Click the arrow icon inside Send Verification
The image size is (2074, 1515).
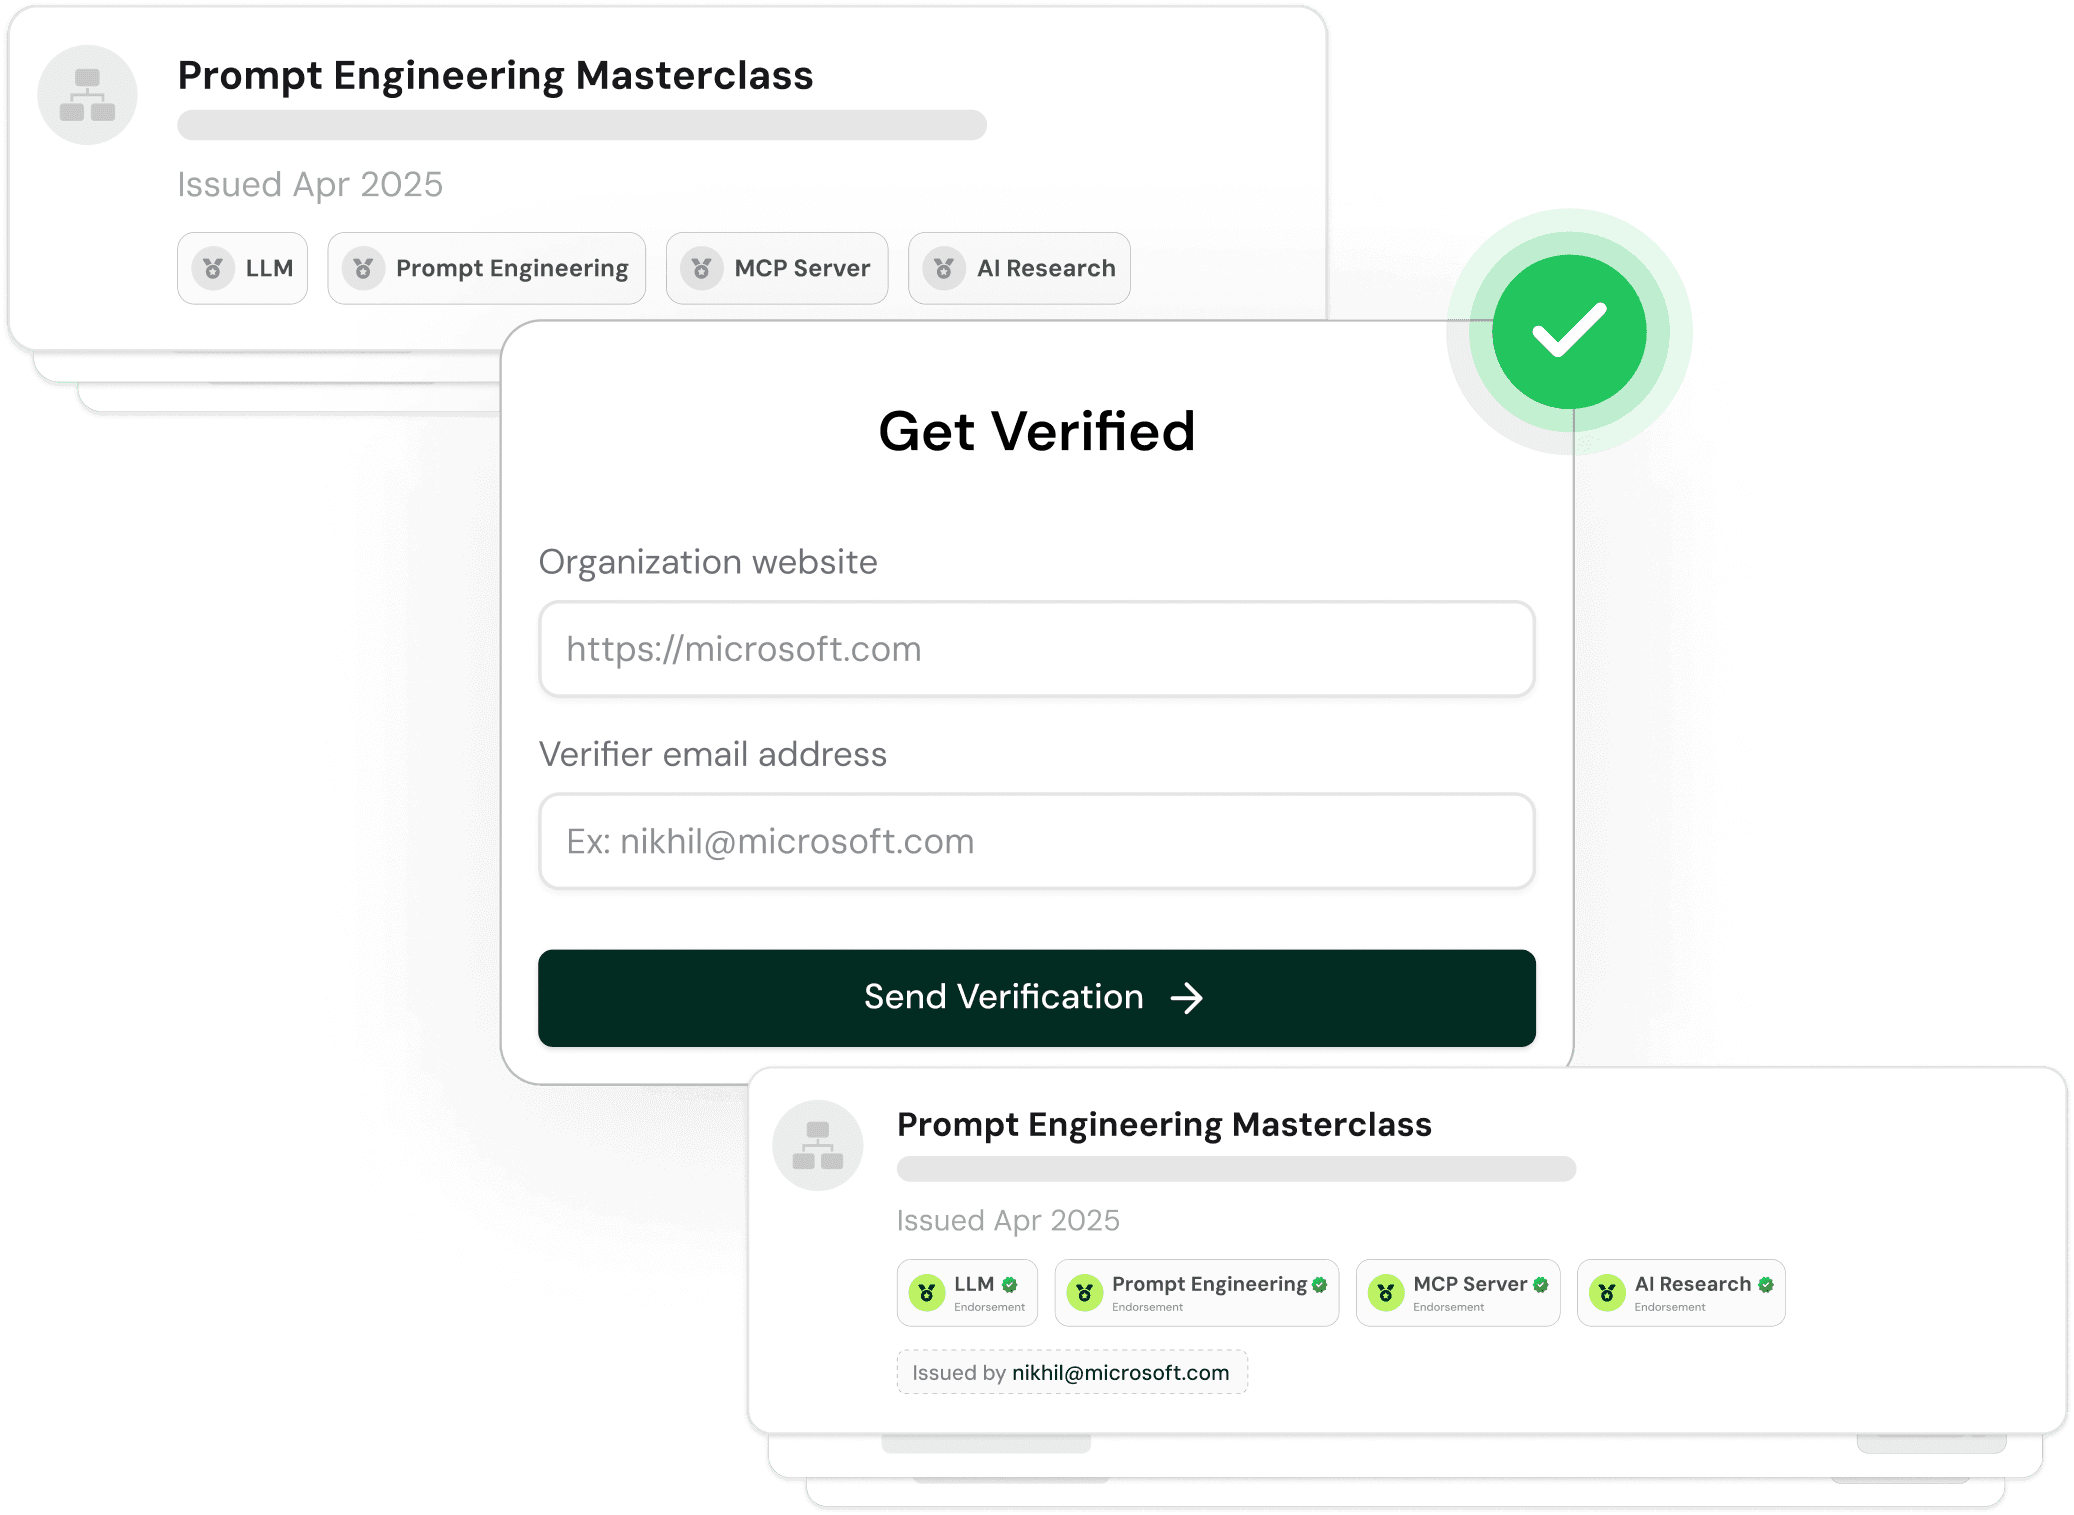(1188, 997)
